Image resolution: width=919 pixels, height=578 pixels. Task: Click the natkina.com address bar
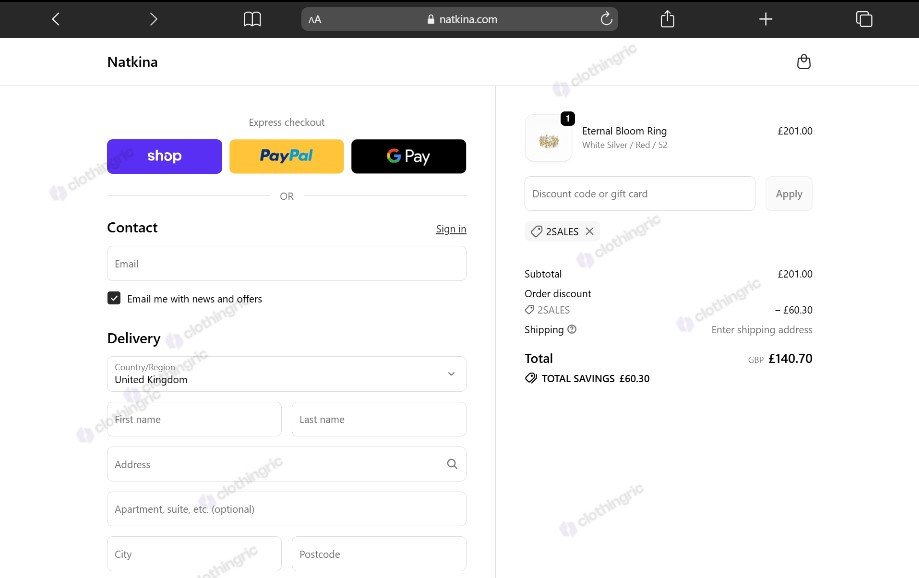[x=460, y=19]
